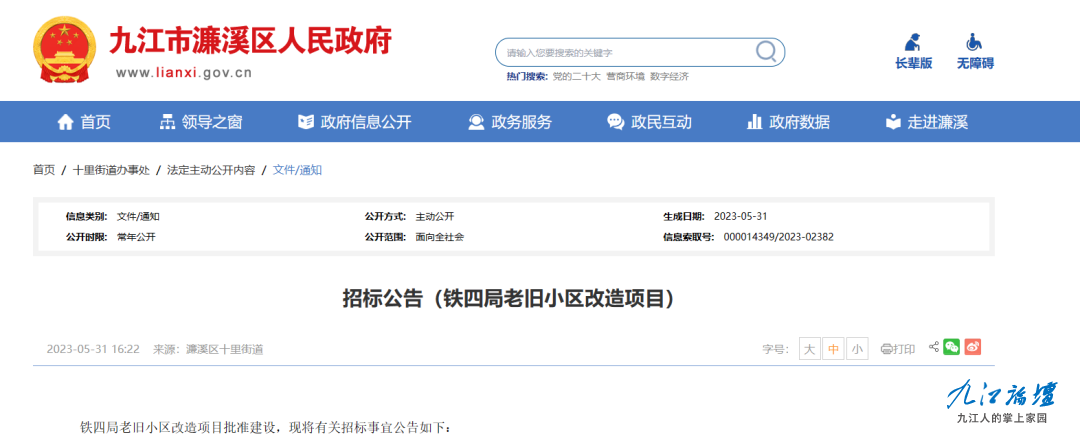Viewport: 1080px width, 443px height.
Task: Set font size to 中
Action: (833, 349)
